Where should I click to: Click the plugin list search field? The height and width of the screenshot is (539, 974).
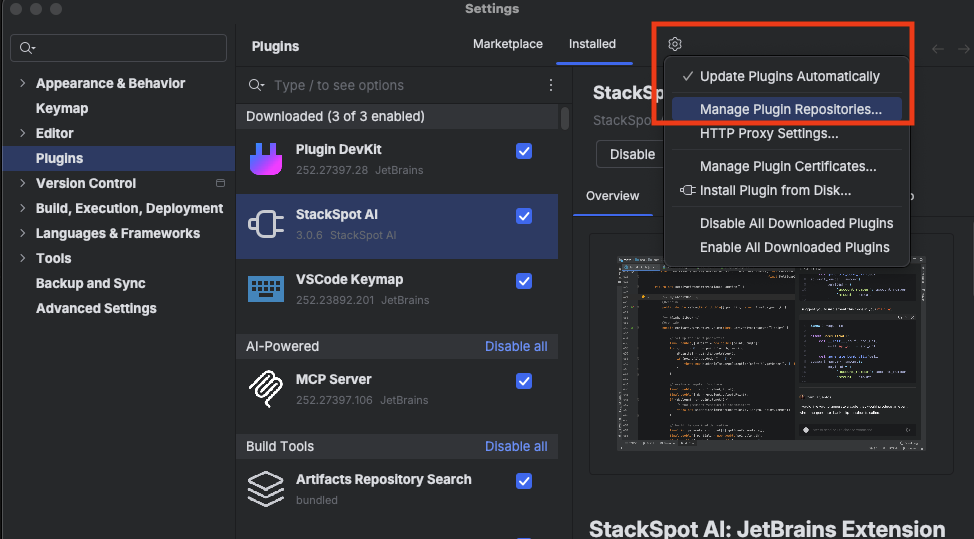(400, 86)
